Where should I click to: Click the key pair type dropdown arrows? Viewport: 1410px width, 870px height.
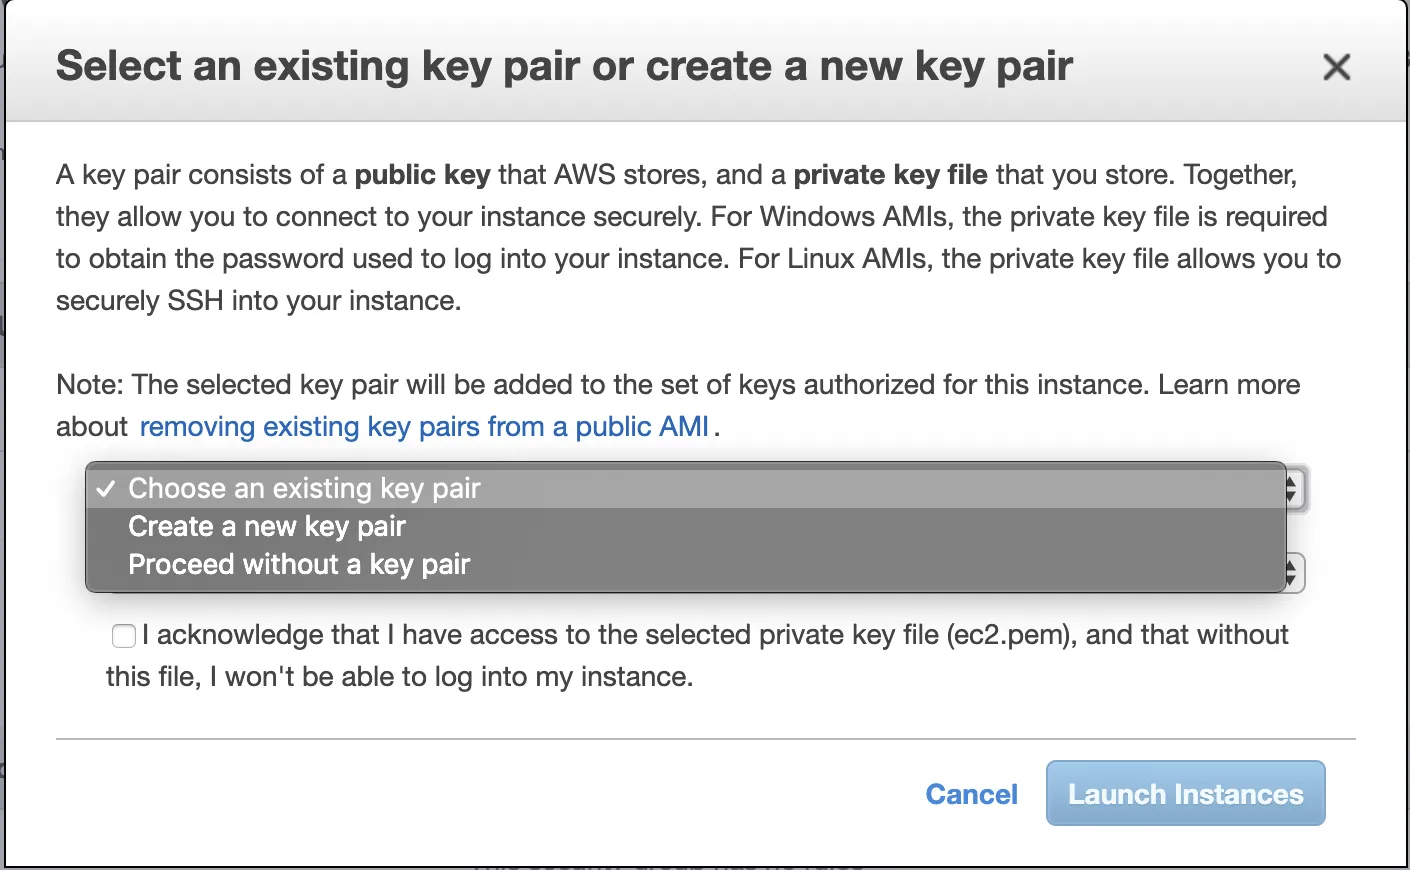click(1293, 489)
